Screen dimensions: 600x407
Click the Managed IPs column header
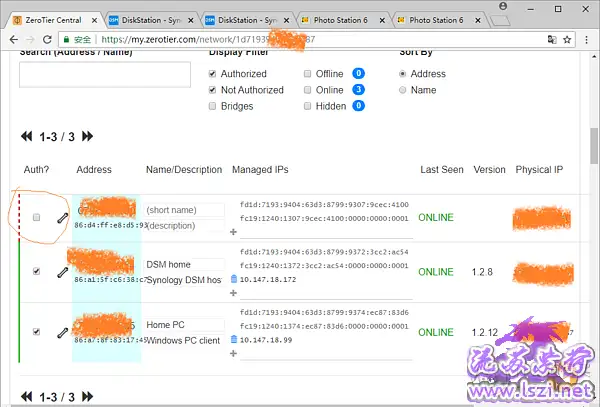(x=260, y=169)
